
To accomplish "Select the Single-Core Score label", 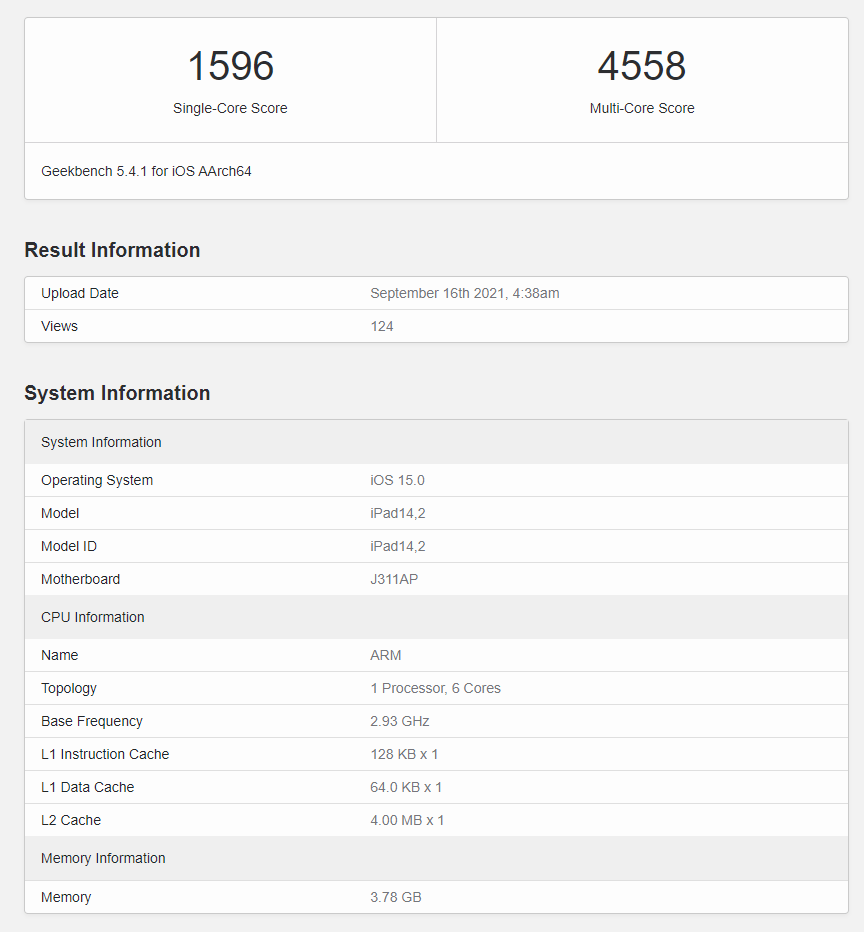I will click(230, 108).
